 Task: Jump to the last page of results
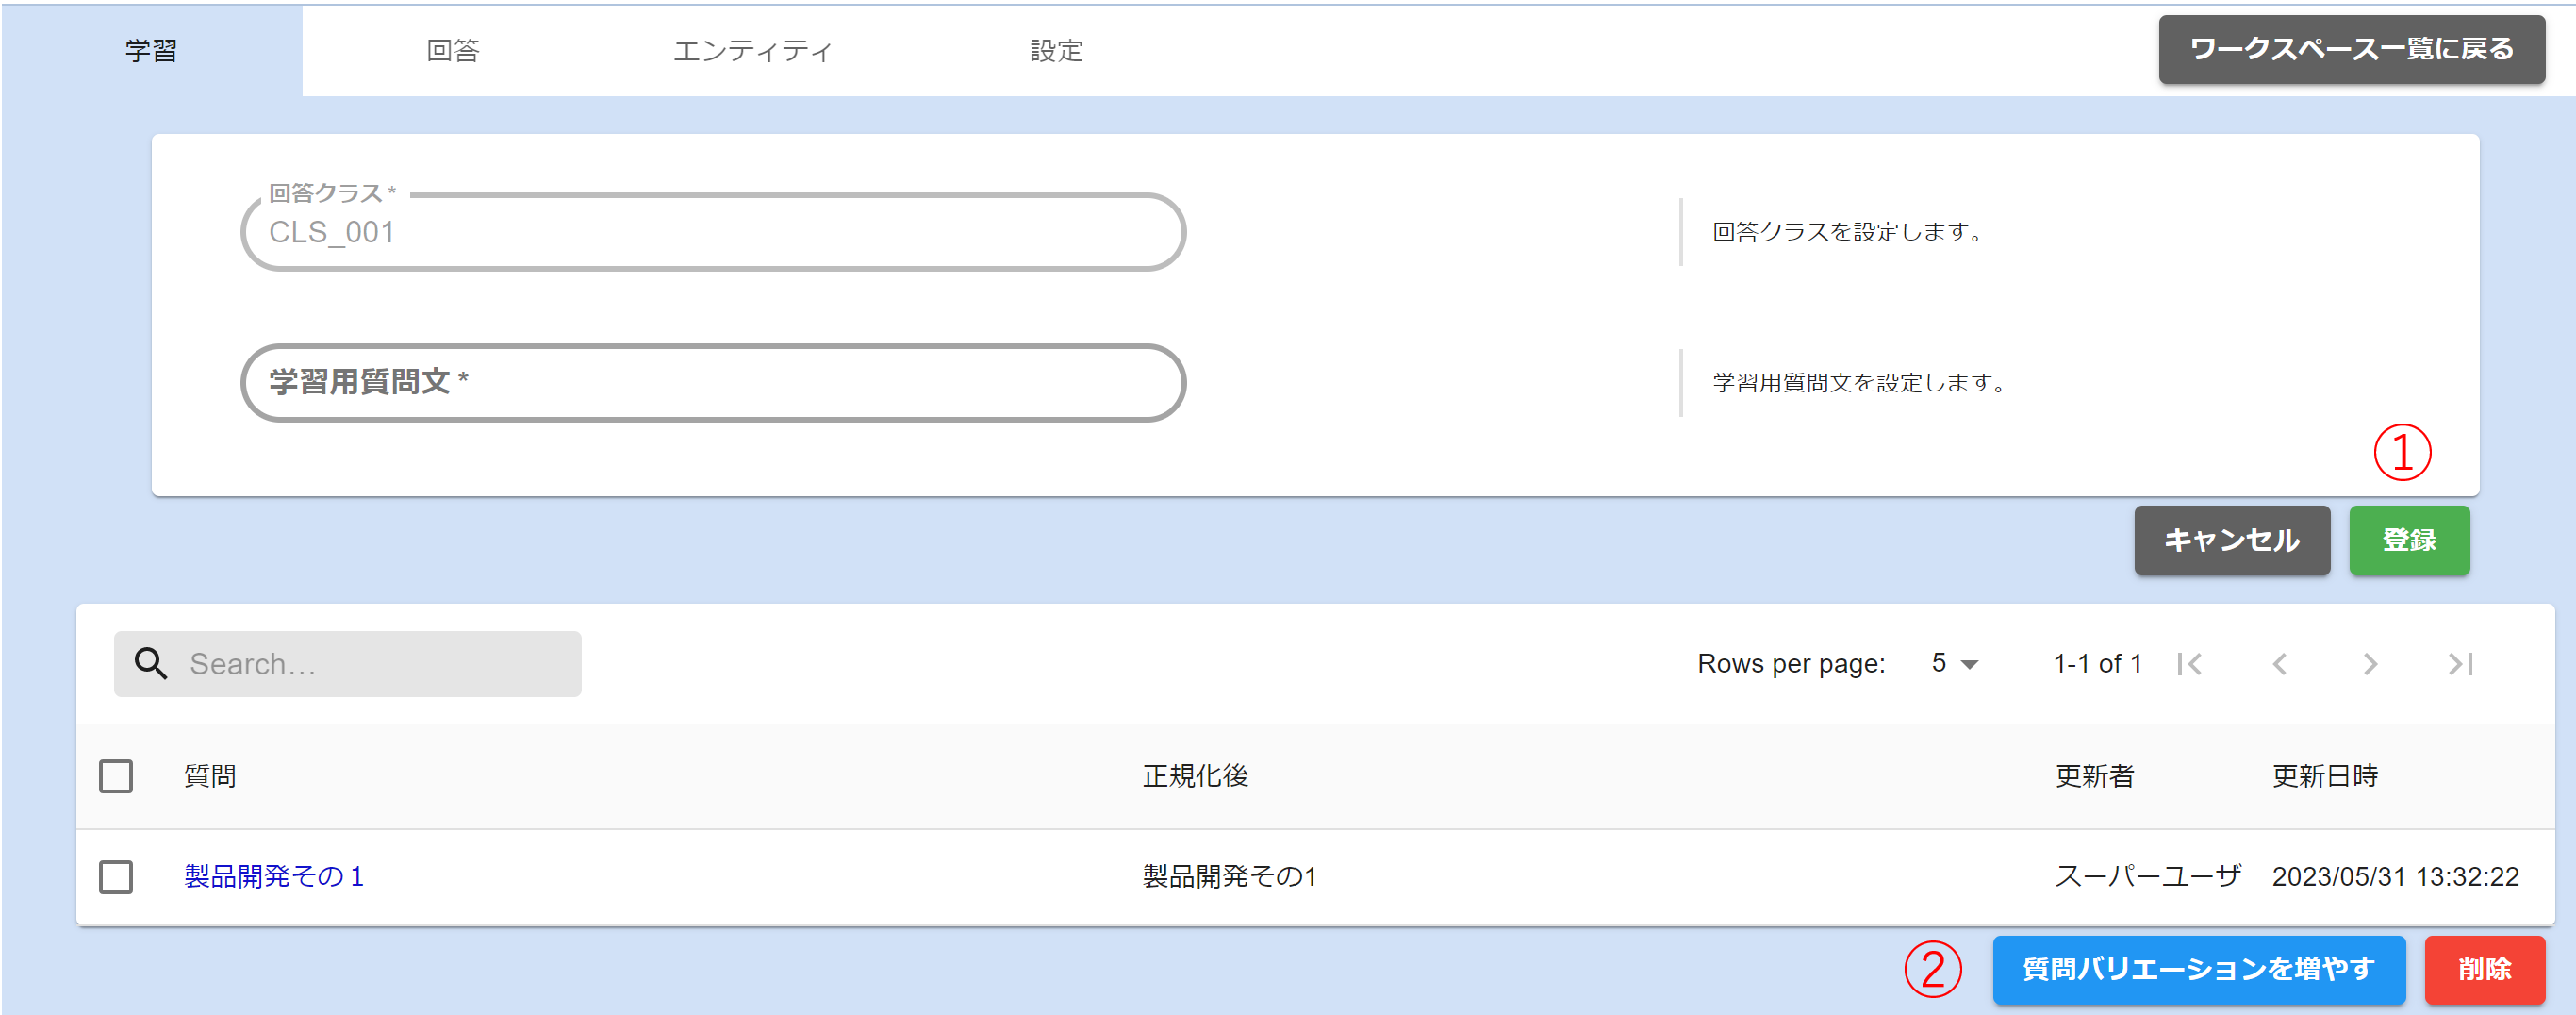click(2460, 664)
